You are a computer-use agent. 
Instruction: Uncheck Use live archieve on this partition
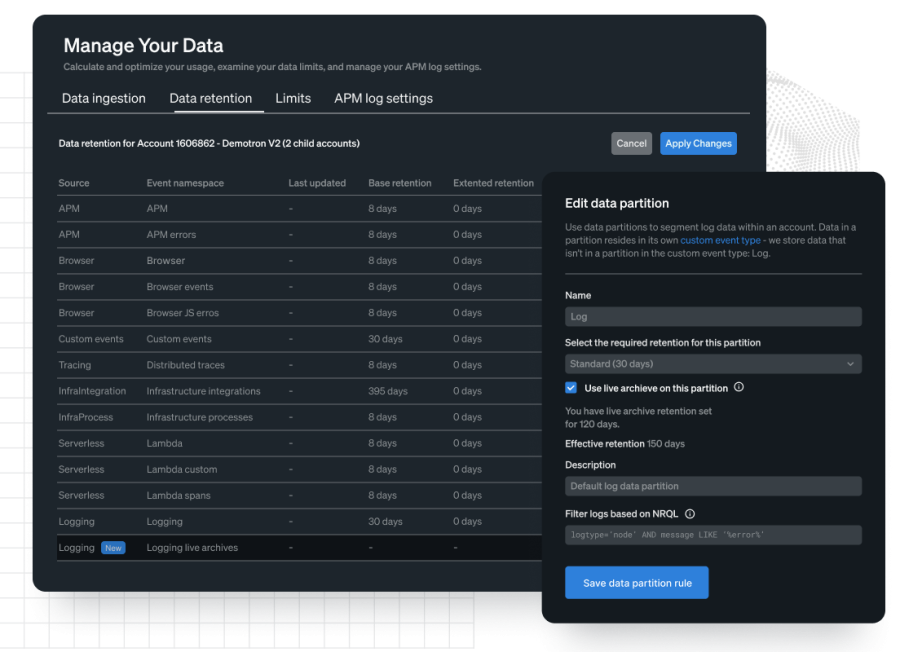coord(570,388)
